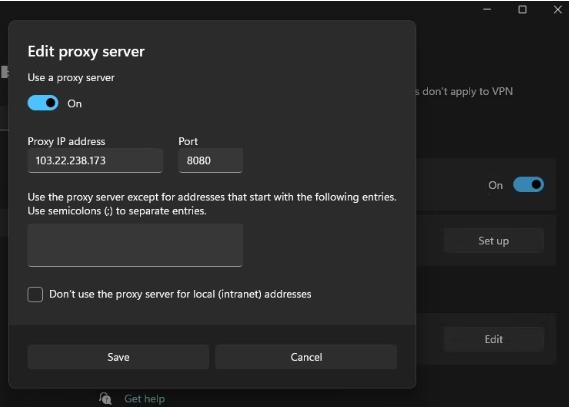This screenshot has height=407, width=569.
Task: Click the Edit button behind the dialog
Action: [494, 339]
